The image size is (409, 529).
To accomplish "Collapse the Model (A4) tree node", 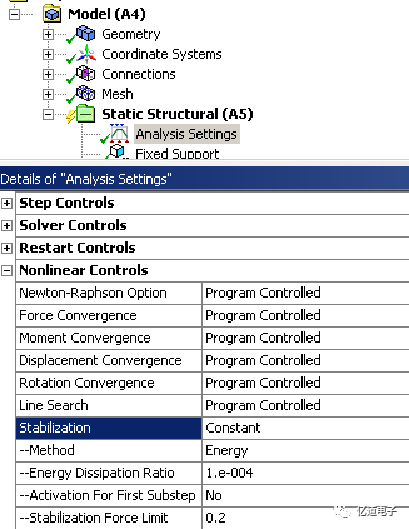I will [x=14, y=15].
